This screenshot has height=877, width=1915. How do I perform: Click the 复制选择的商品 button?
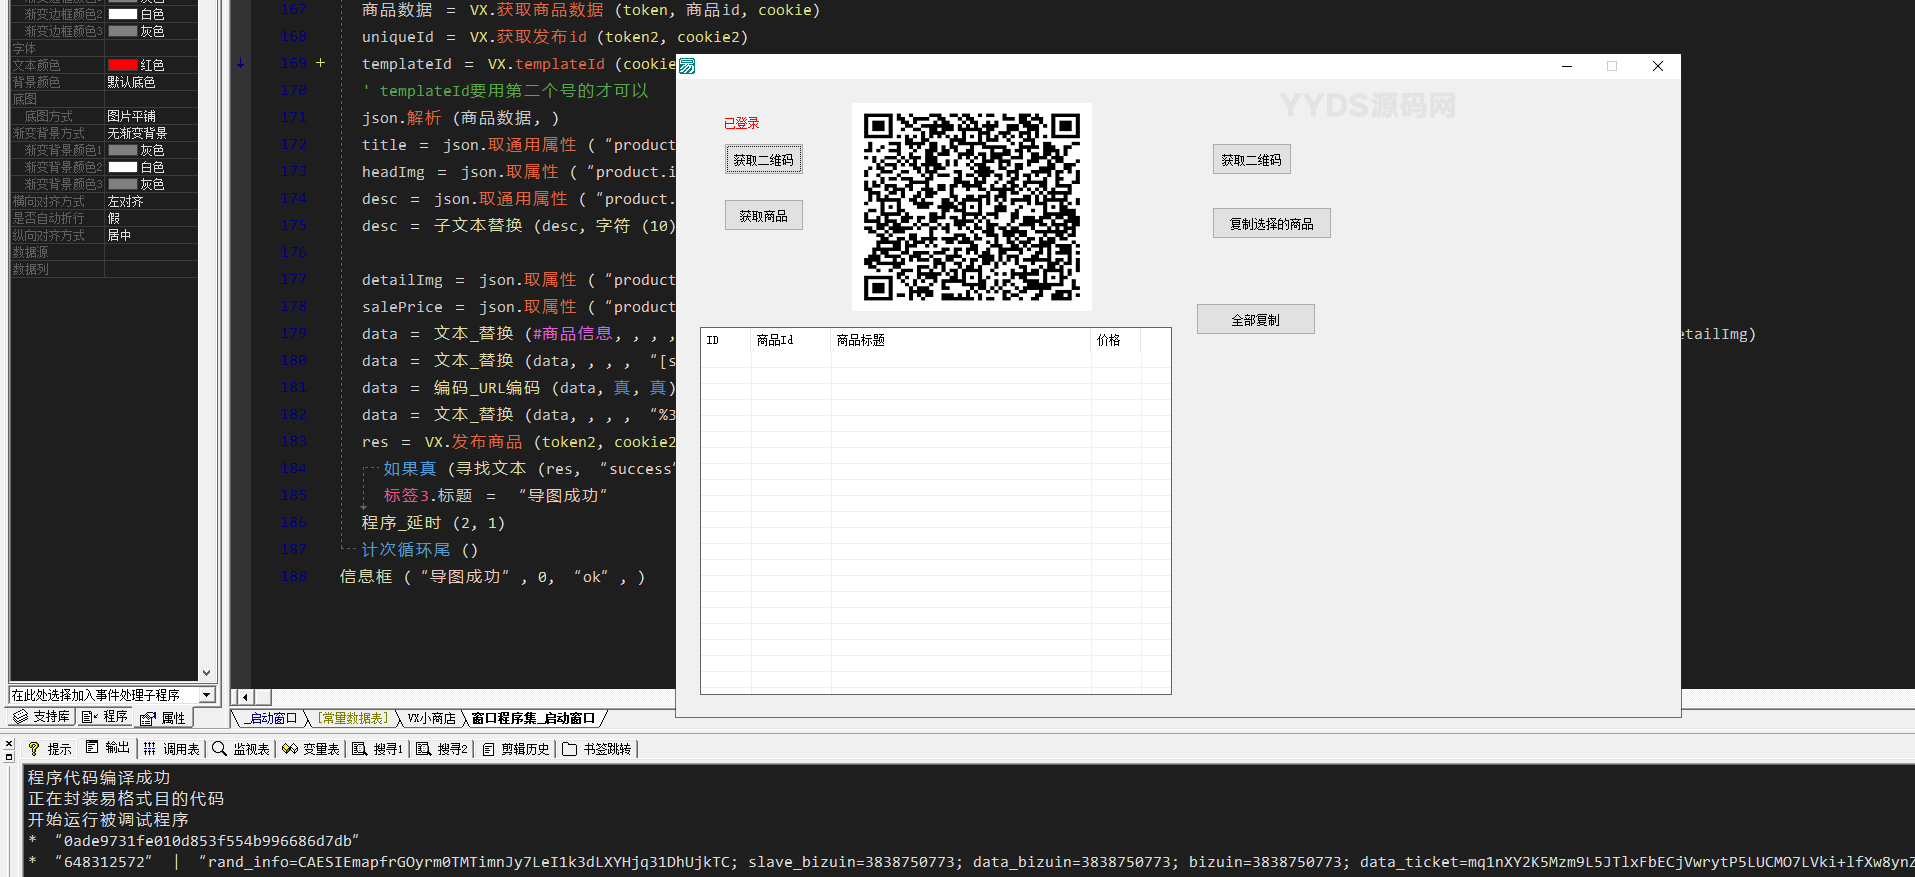point(1271,224)
